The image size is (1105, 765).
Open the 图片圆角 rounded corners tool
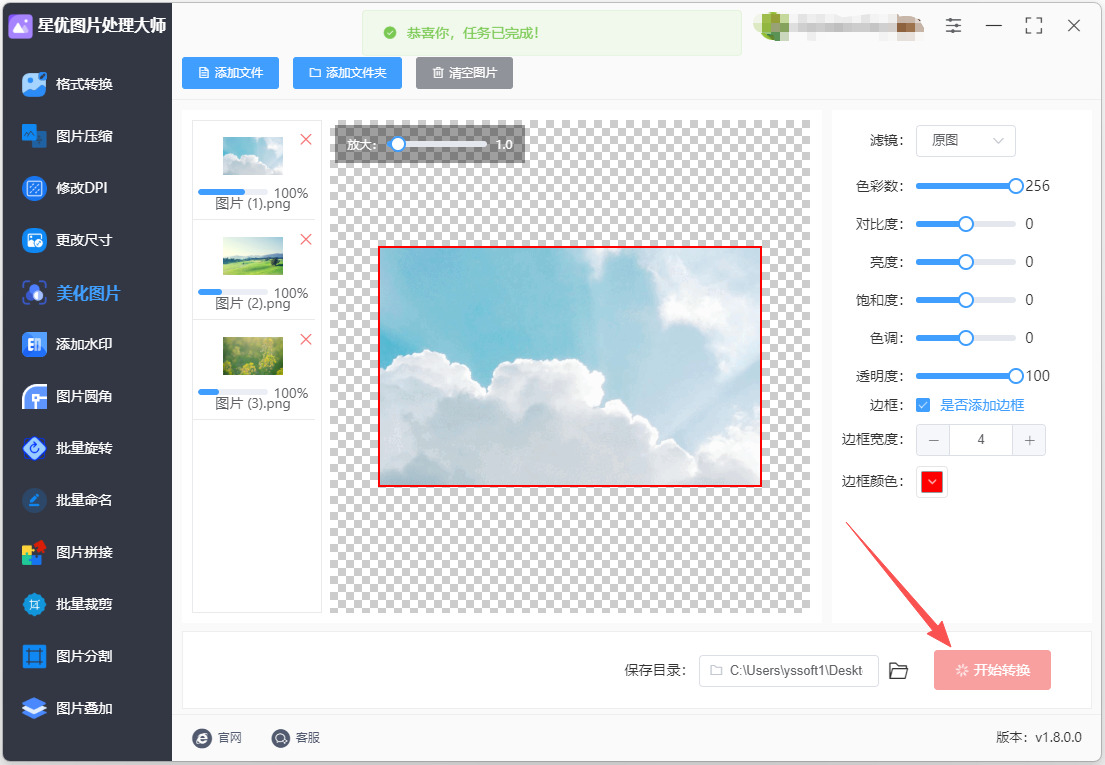[x=68, y=397]
